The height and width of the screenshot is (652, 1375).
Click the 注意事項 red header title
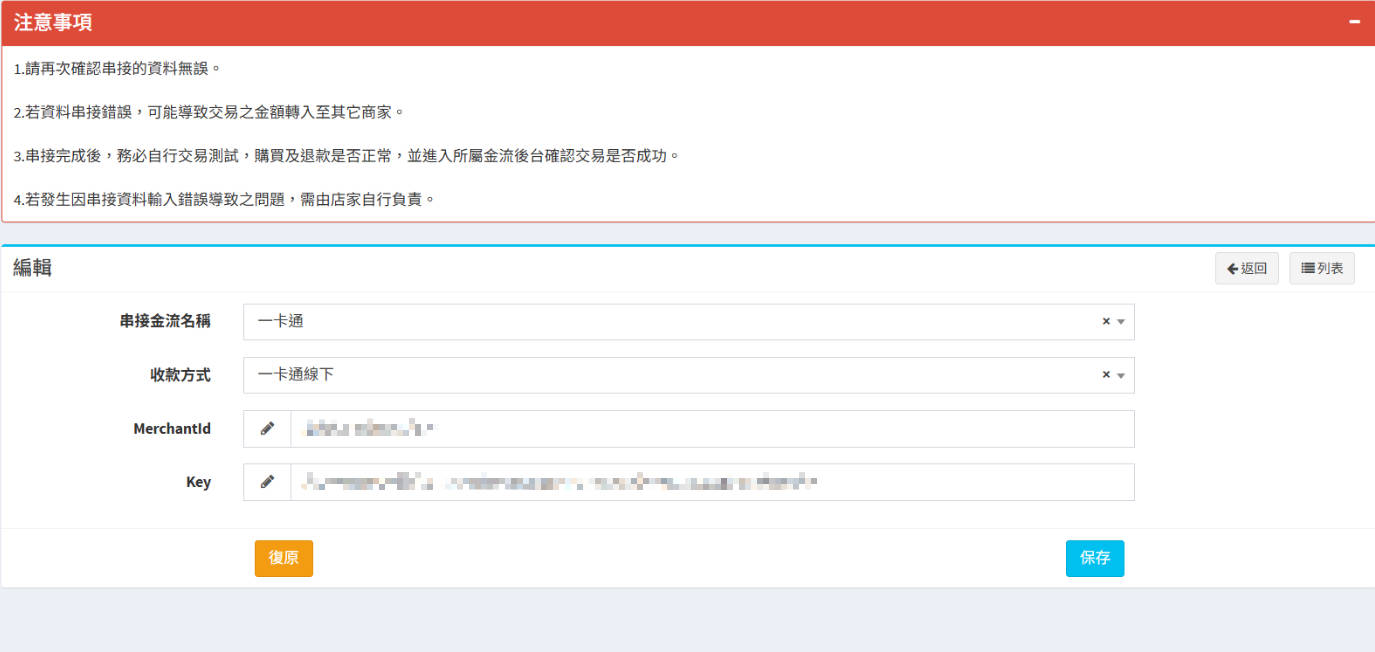pyautogui.click(x=54, y=23)
